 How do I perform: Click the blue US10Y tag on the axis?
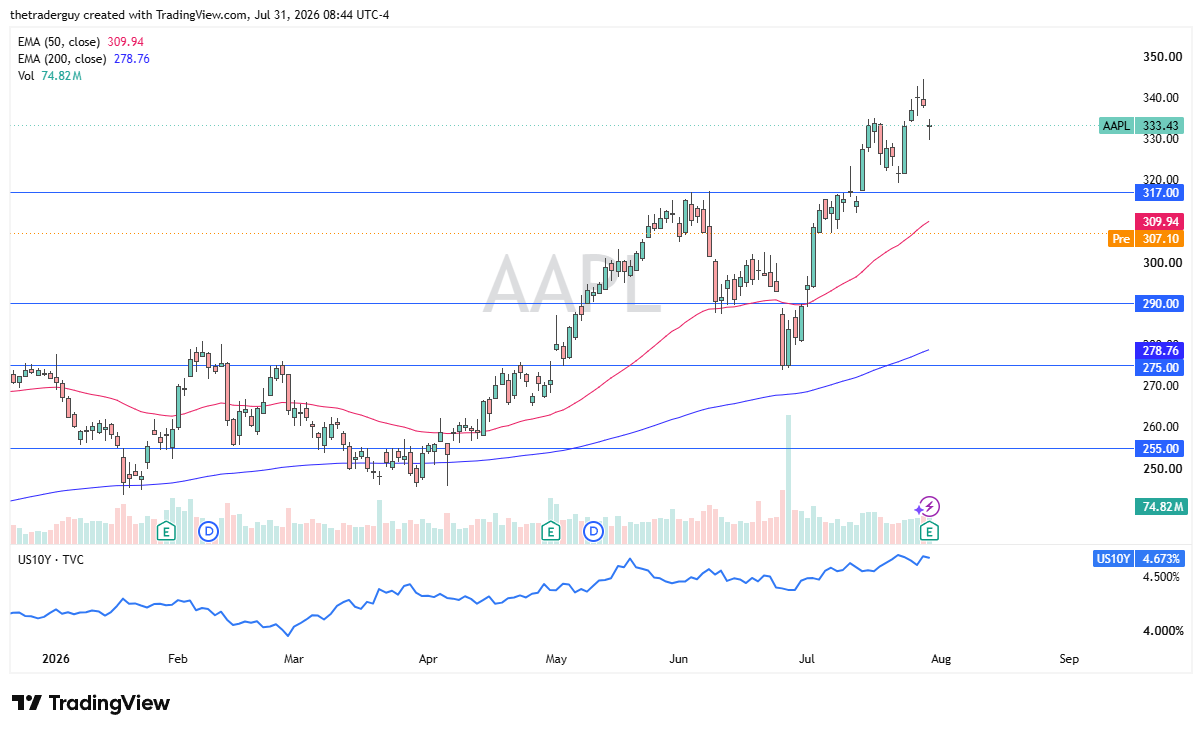[1114, 559]
